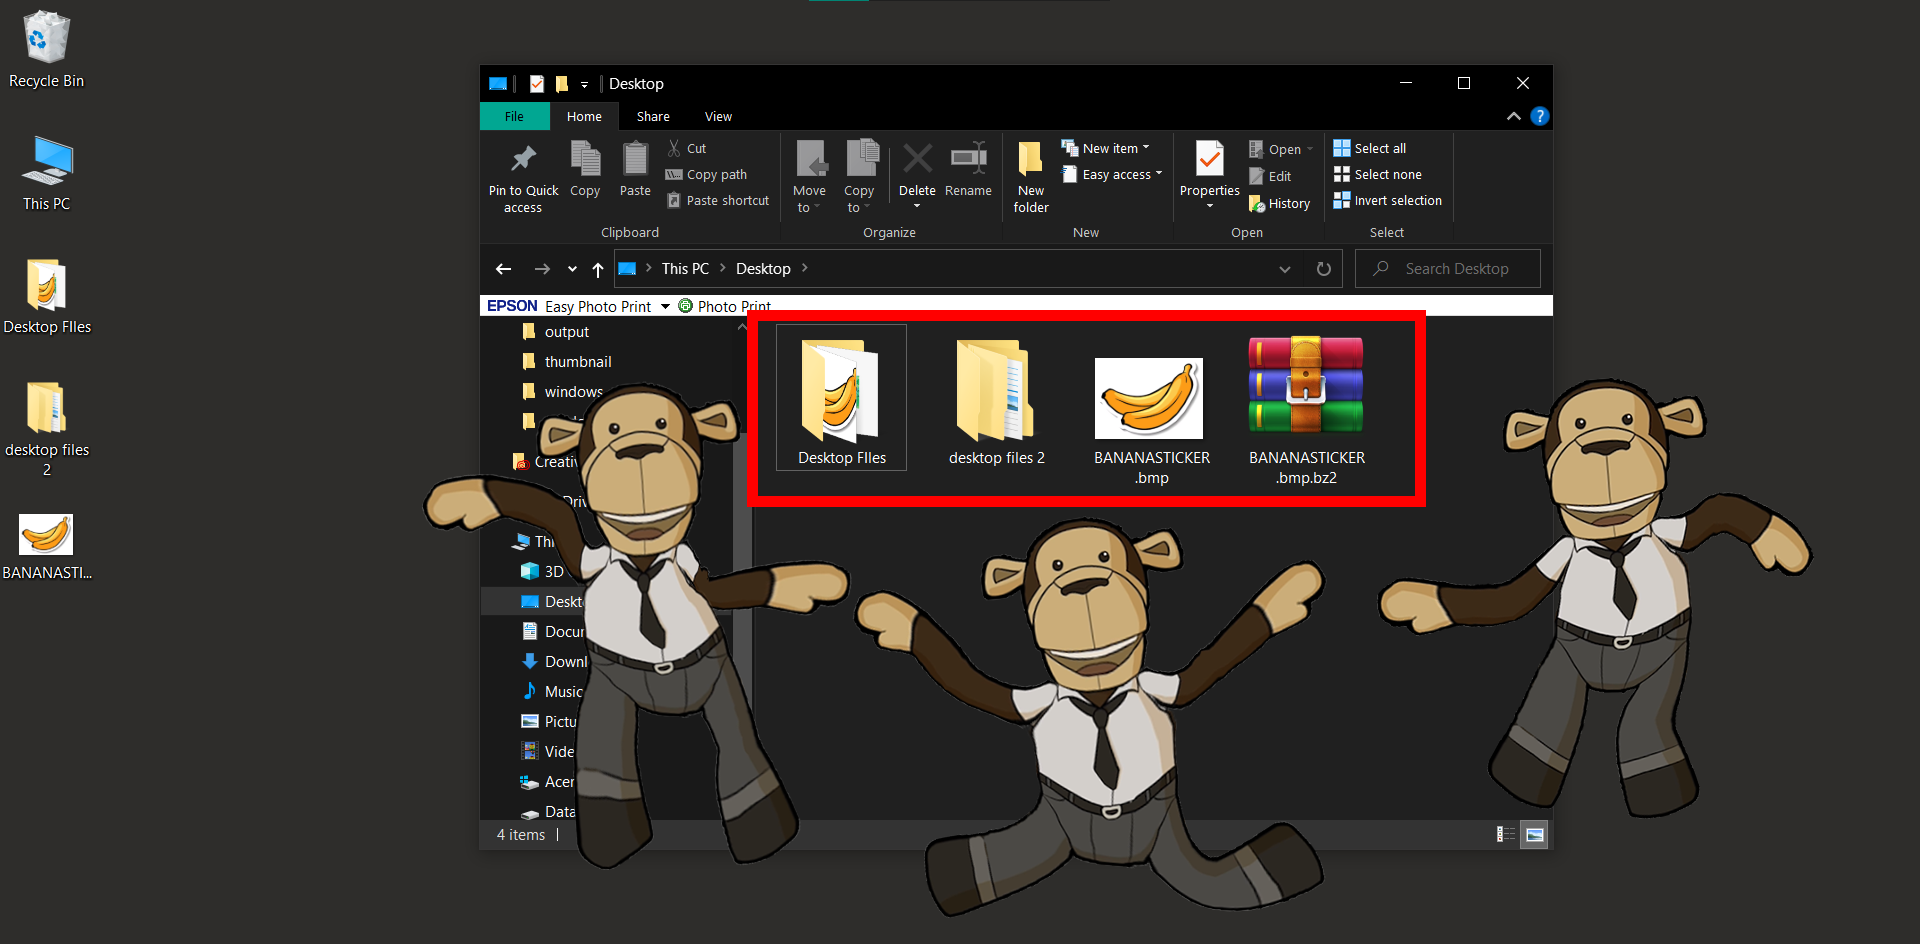The image size is (1920, 944).
Task: View file History
Action: pos(1280,203)
